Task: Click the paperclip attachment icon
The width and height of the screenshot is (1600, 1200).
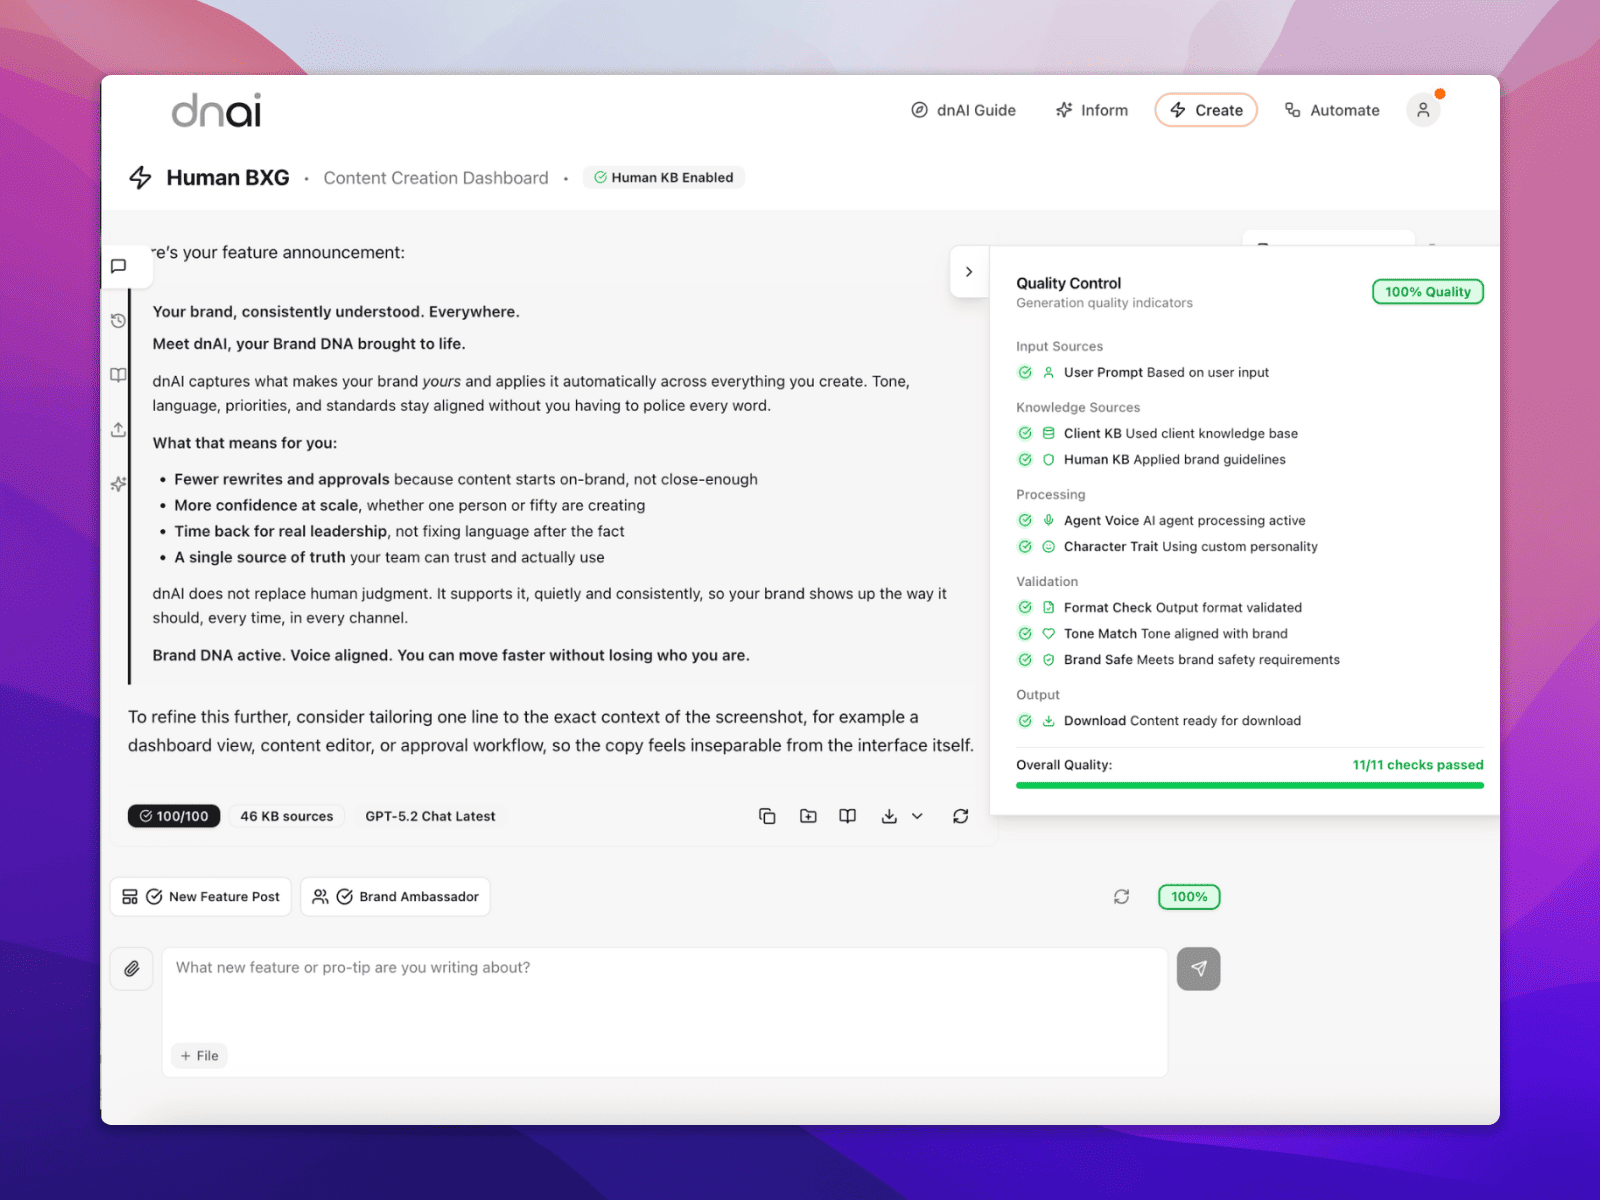Action: 132,968
